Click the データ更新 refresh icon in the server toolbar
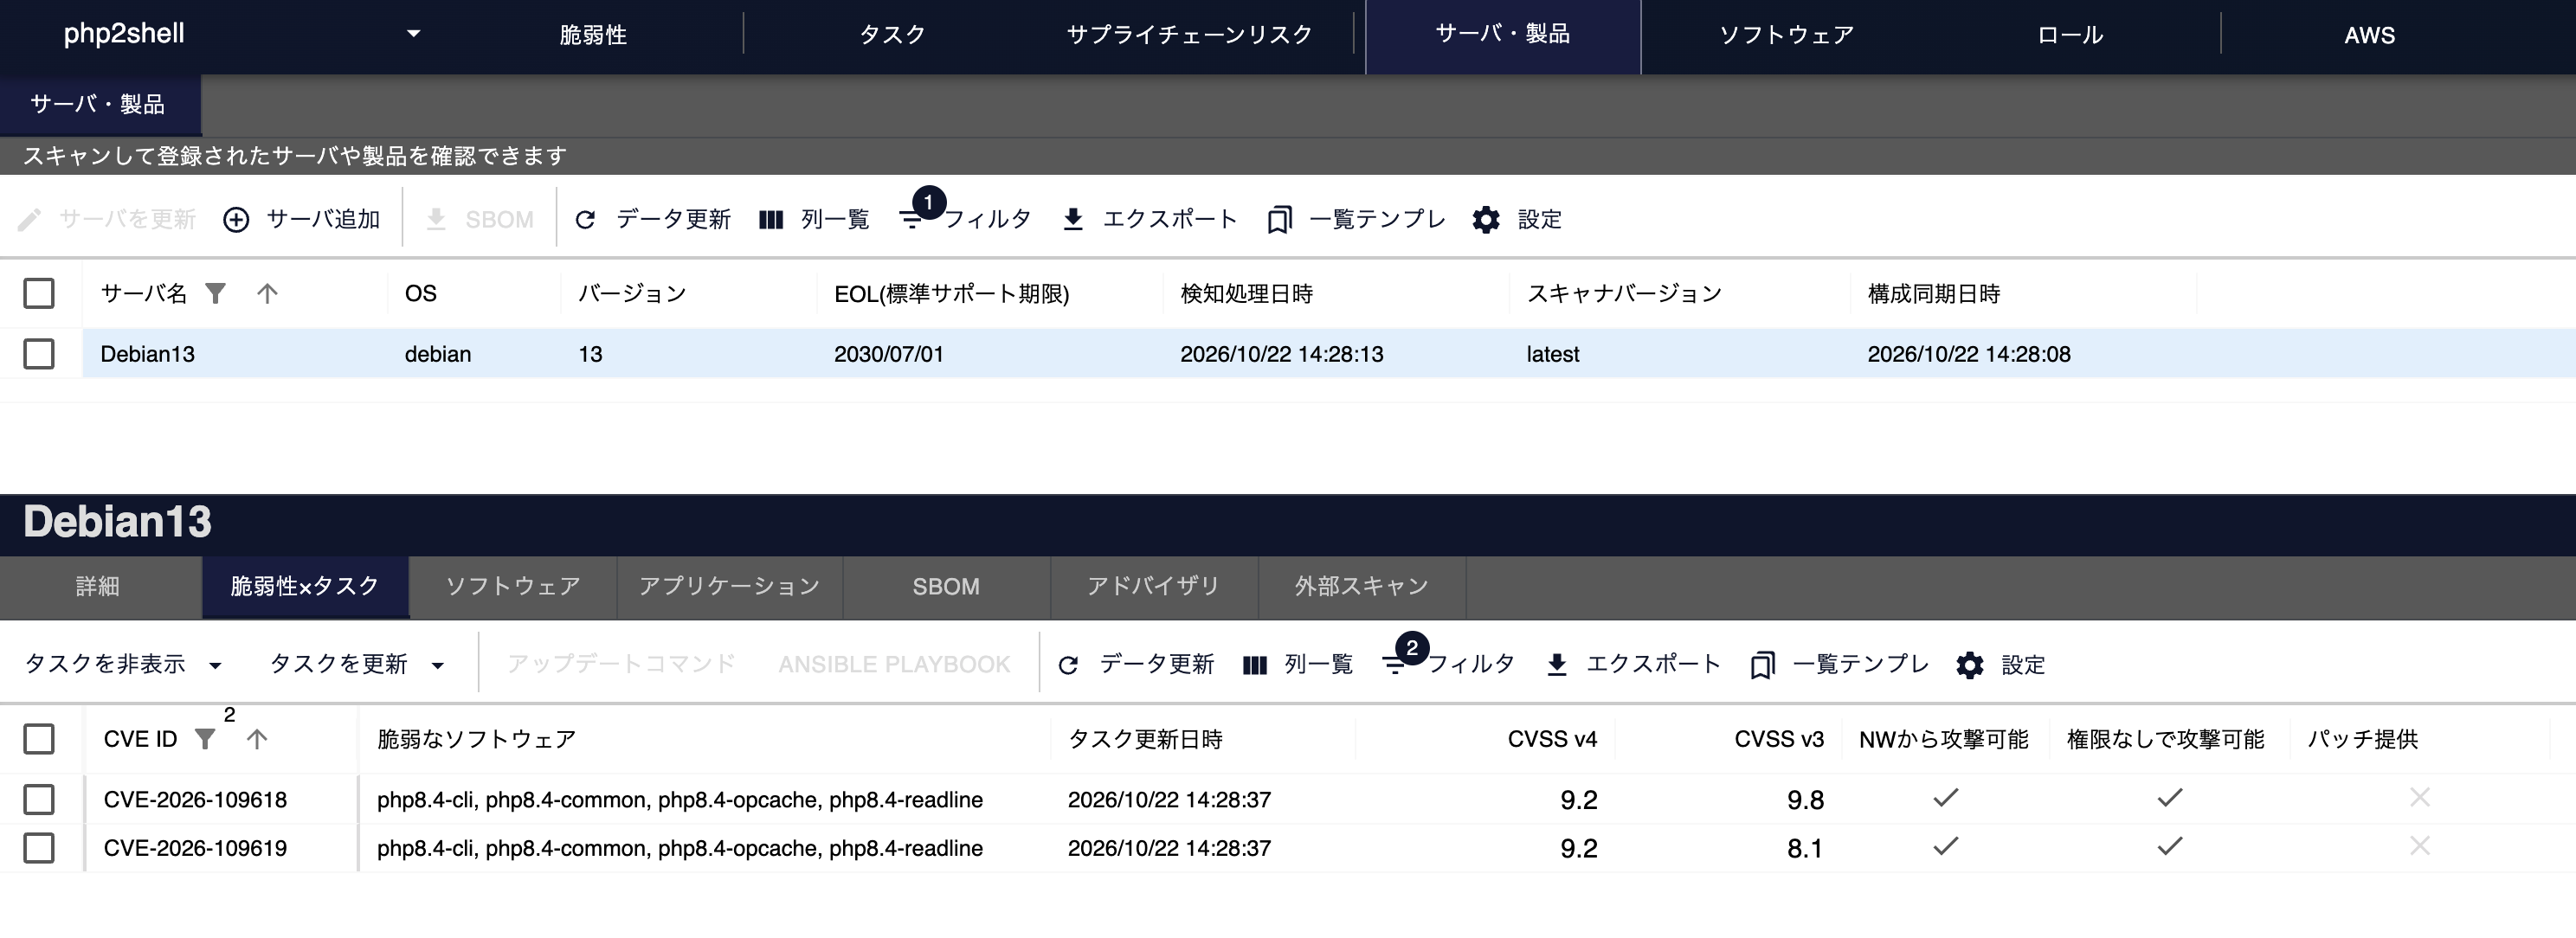This screenshot has height=938, width=2576. (586, 220)
